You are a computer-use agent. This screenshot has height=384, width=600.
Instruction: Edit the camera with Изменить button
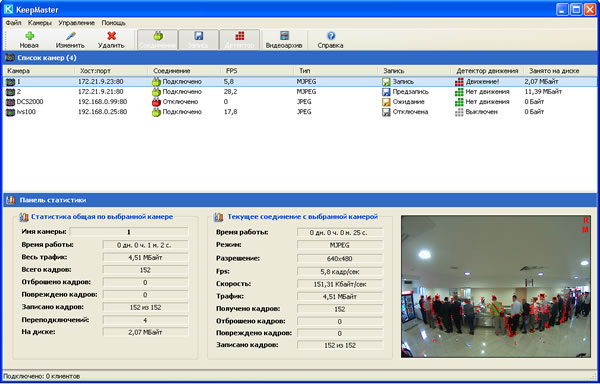pos(70,40)
